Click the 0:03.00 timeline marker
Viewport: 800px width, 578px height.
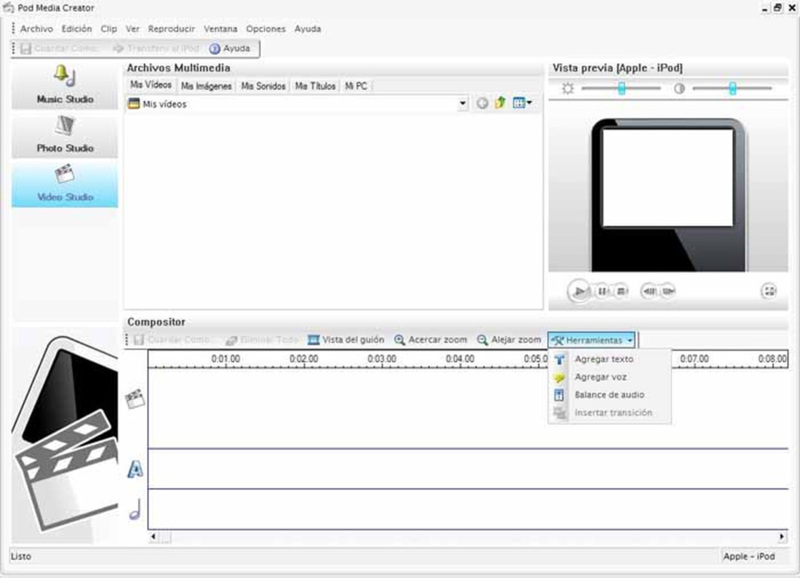coord(382,359)
